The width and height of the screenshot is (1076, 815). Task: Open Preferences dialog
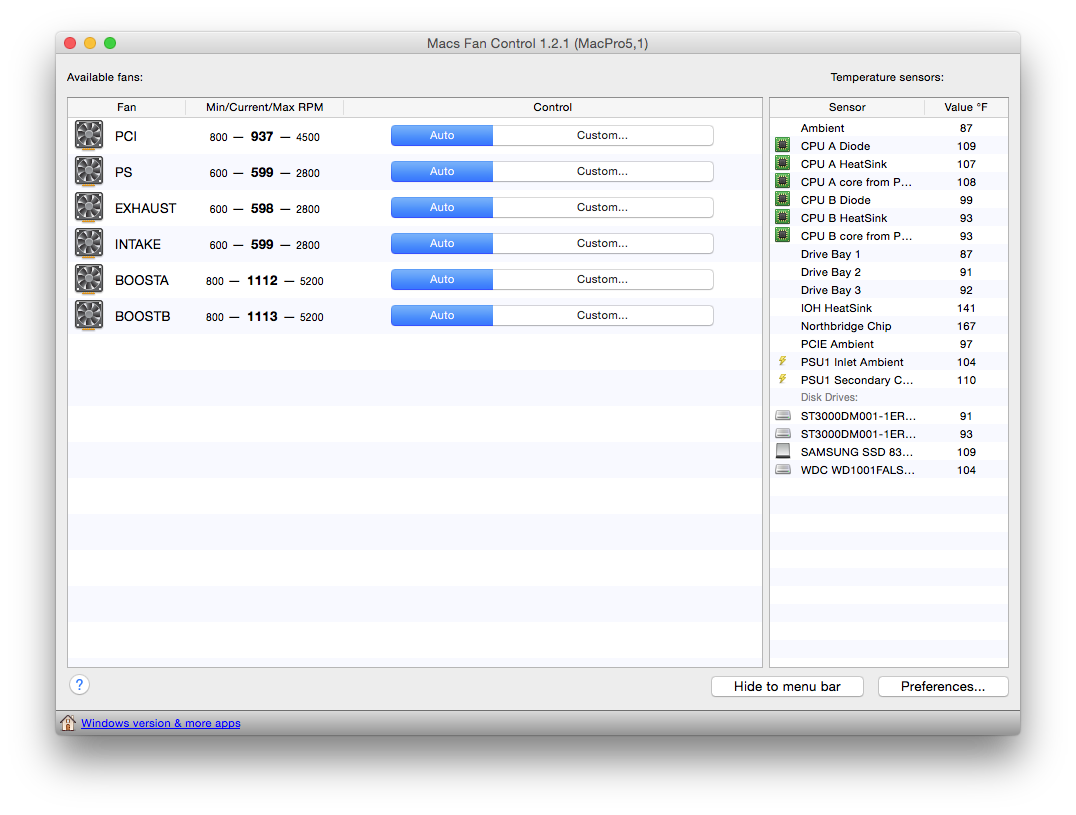pos(943,687)
